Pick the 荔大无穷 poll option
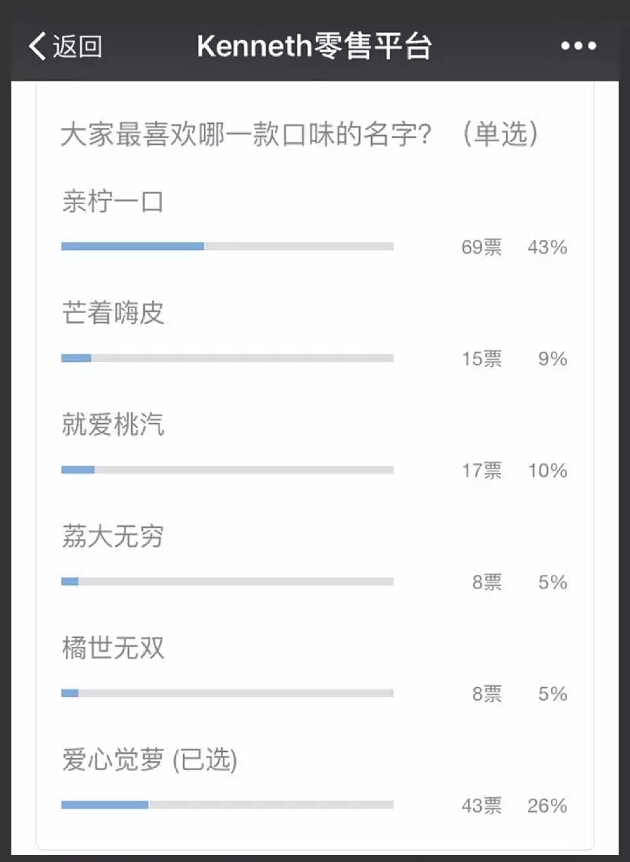This screenshot has height=862, width=630. pyautogui.click(x=112, y=537)
